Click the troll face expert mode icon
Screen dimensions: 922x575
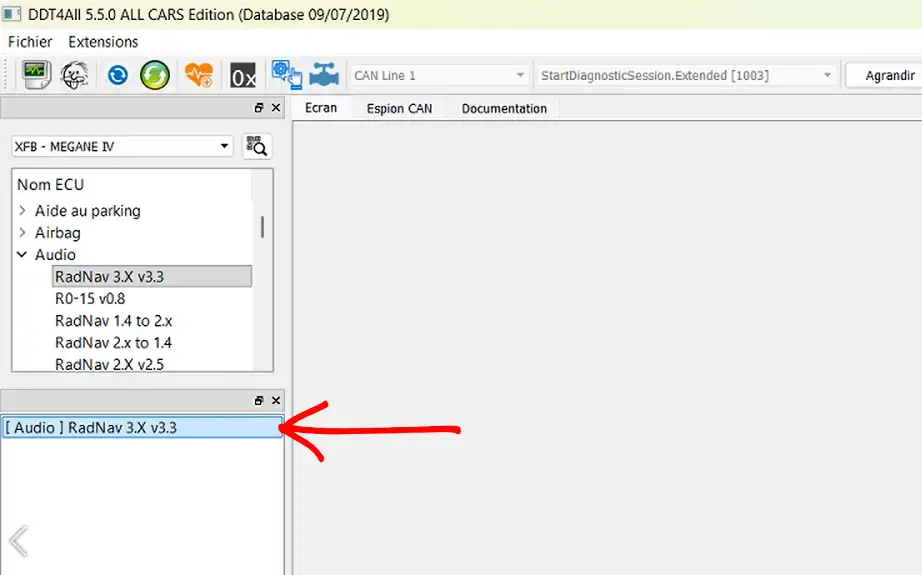pos(75,75)
